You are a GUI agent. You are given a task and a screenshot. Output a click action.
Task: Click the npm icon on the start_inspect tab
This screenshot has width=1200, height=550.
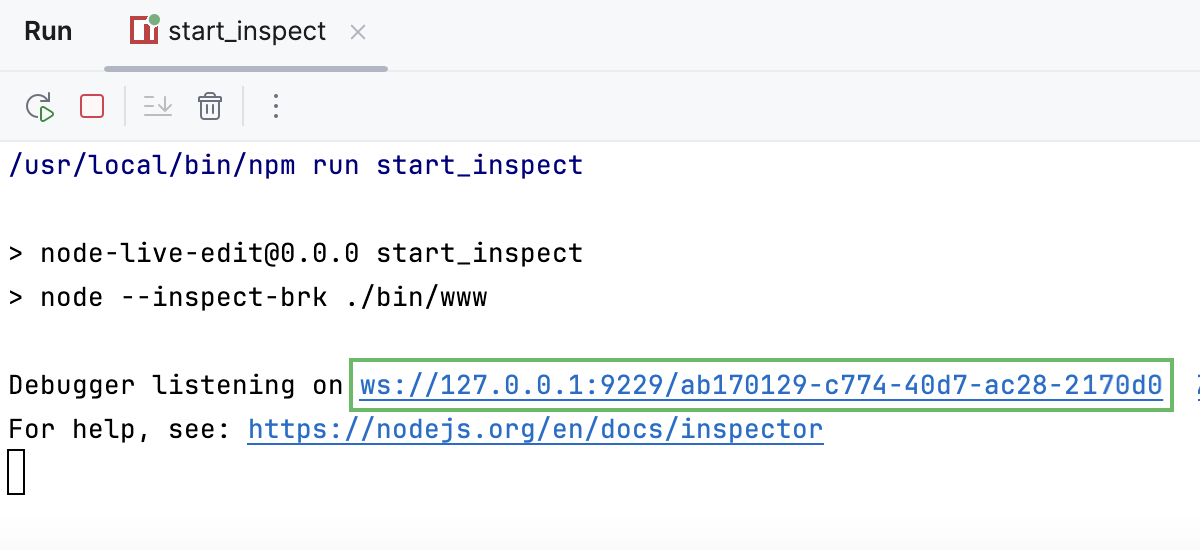(x=145, y=31)
